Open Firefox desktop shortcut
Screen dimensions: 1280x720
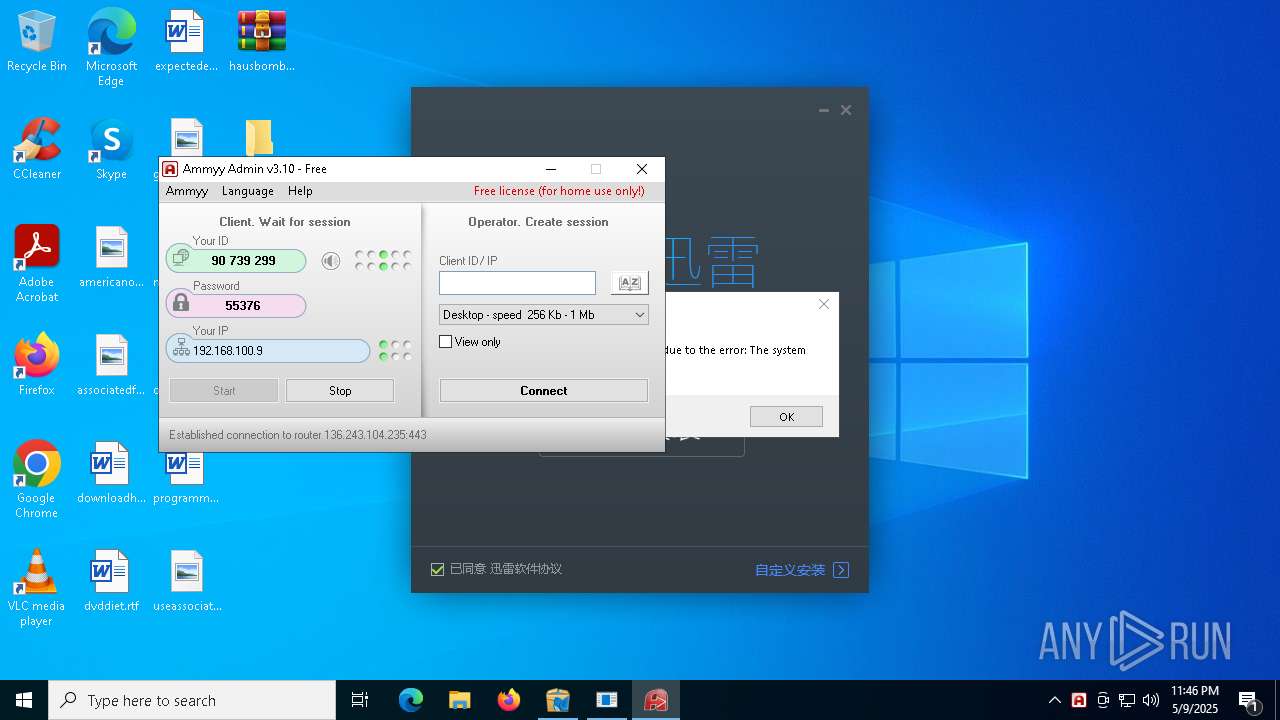(x=37, y=365)
